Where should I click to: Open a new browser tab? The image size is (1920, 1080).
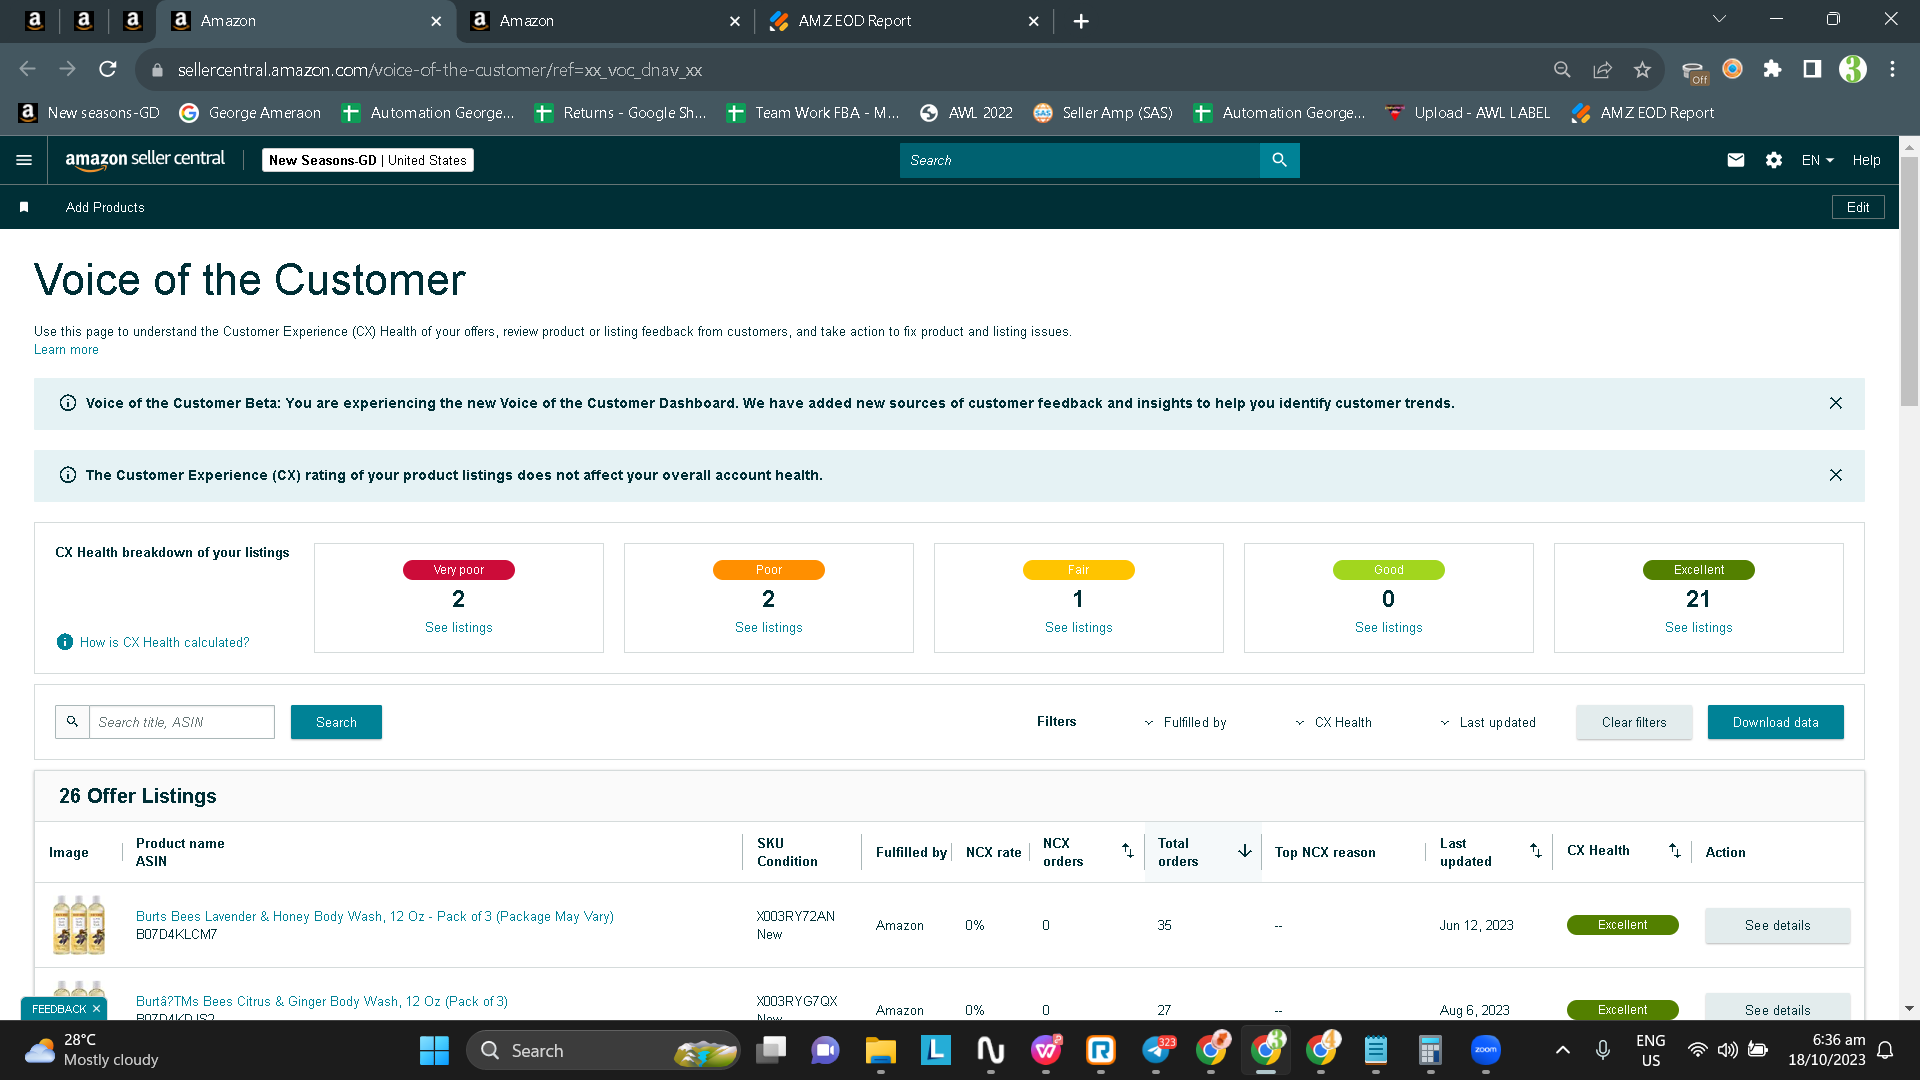coord(1081,21)
